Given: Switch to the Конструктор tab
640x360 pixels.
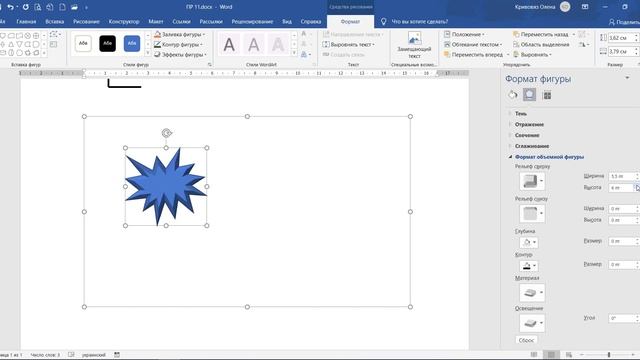Looking at the screenshot, I should click(124, 22).
